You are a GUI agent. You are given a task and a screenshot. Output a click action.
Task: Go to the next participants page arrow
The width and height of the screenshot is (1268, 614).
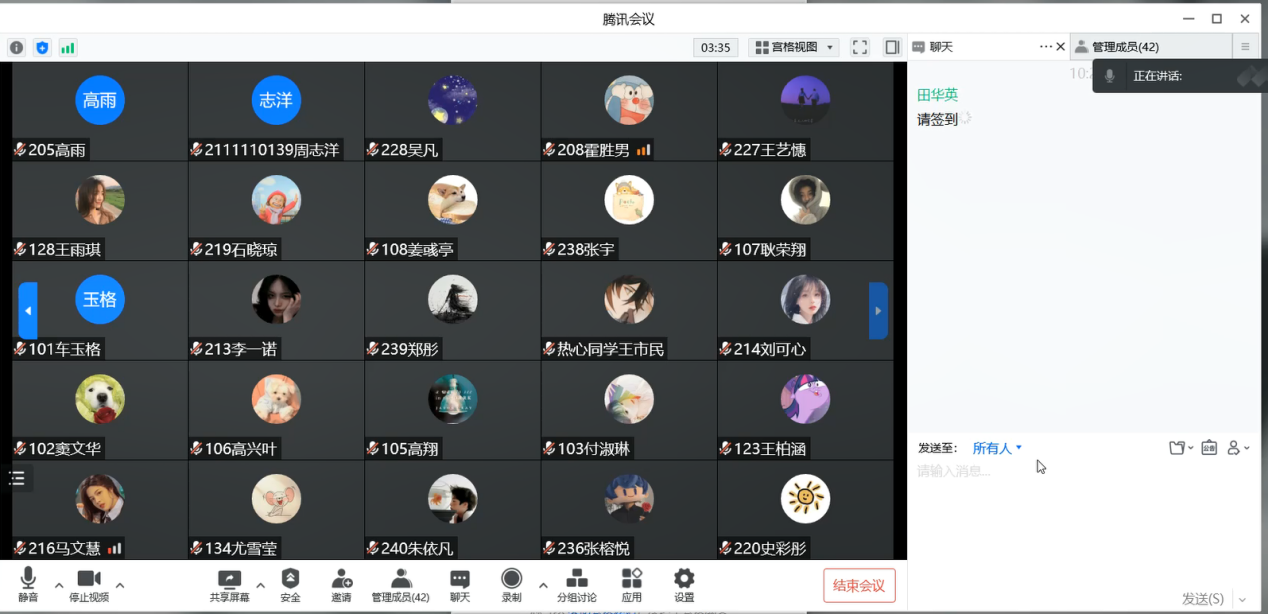point(878,311)
